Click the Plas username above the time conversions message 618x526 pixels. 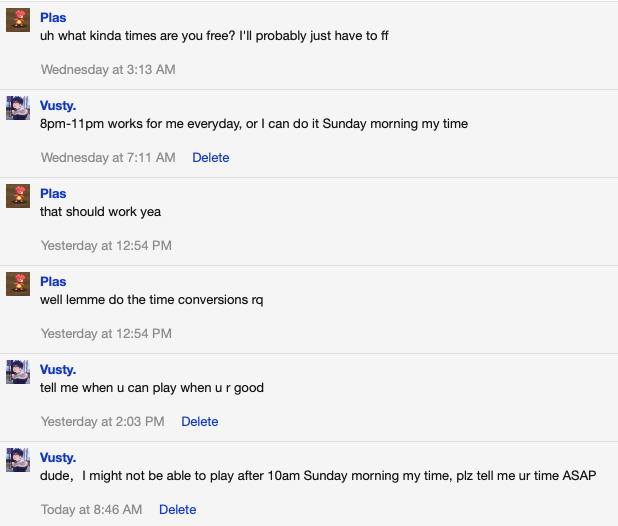point(53,281)
